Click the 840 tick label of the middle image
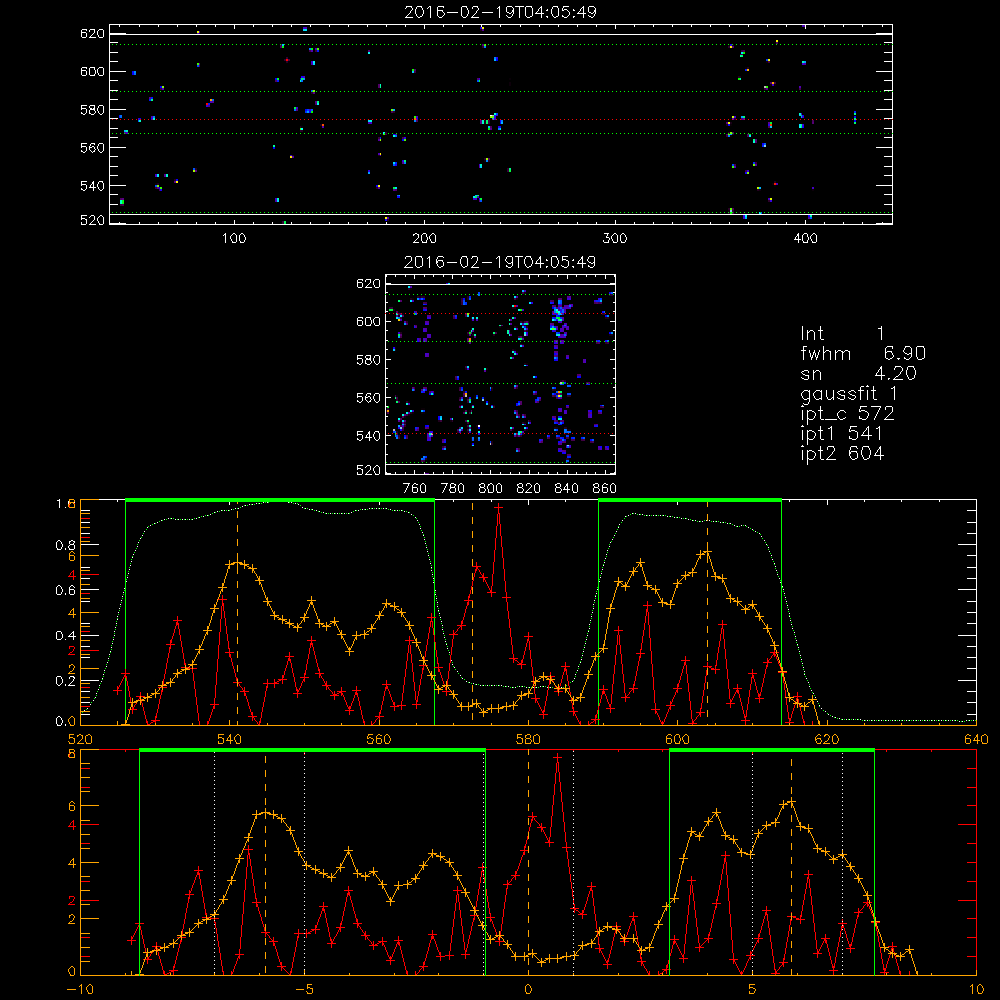Viewport: 1000px width, 1000px height. tap(566, 489)
